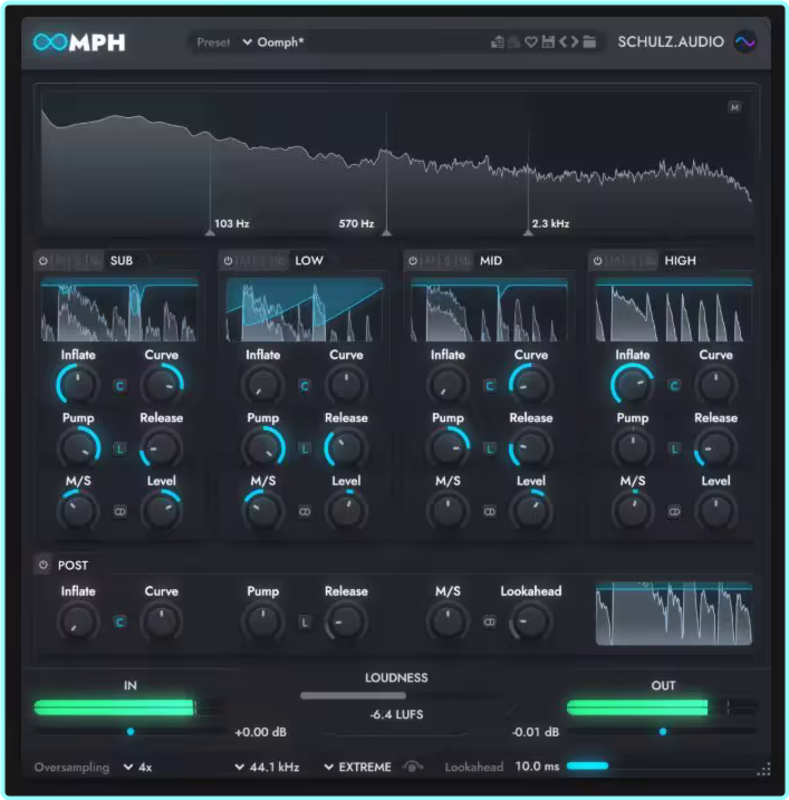Viewport: 789px width, 800px height.
Task: Click the -0.01 dB output gain value
Action: (535, 732)
